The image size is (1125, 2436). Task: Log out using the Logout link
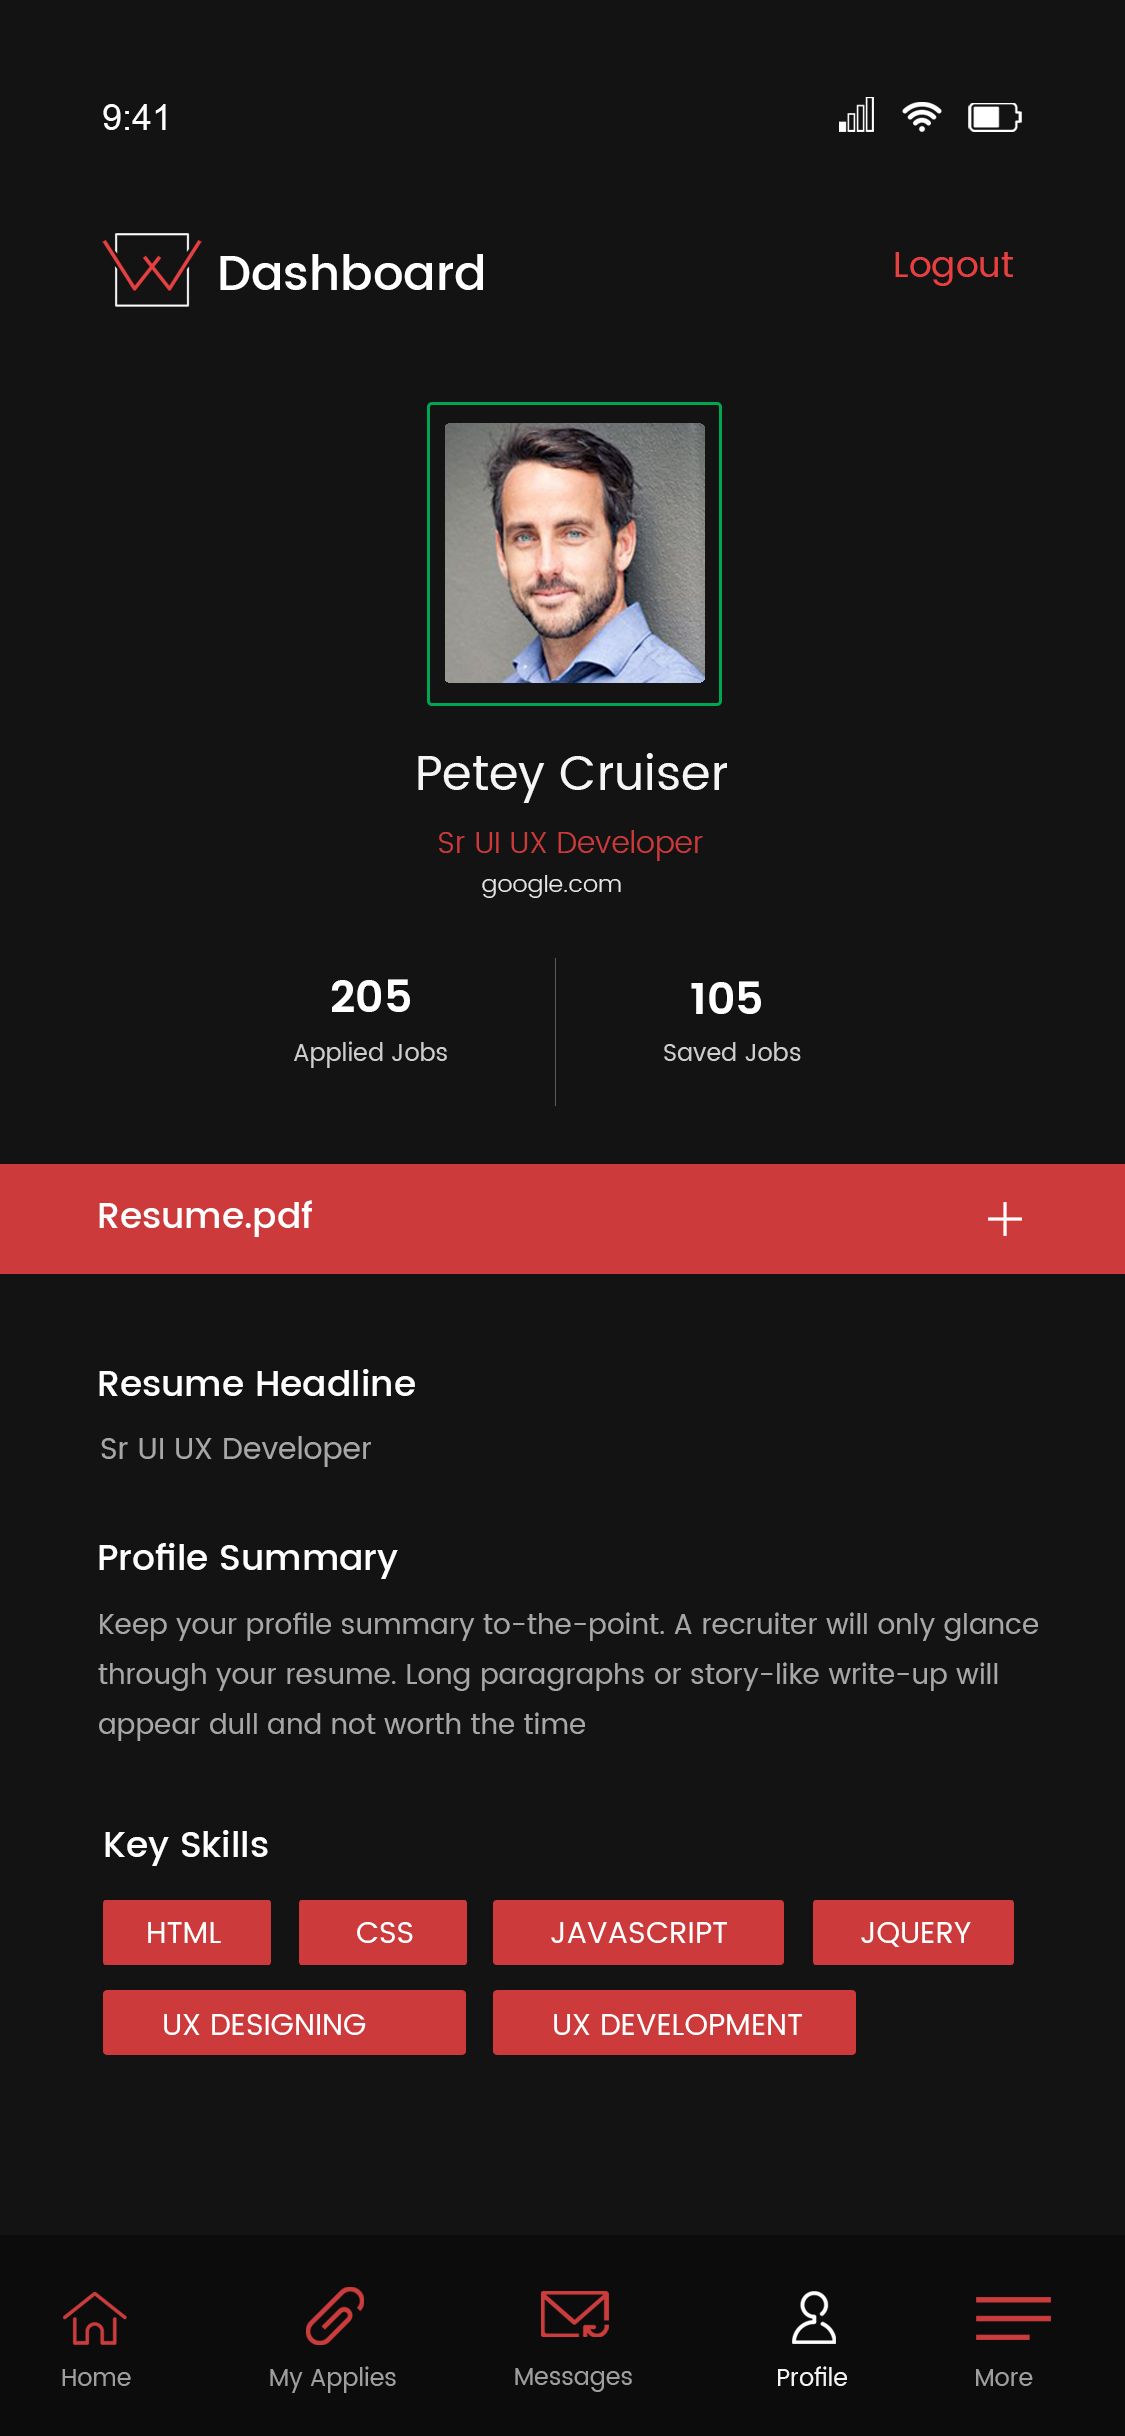tap(952, 265)
